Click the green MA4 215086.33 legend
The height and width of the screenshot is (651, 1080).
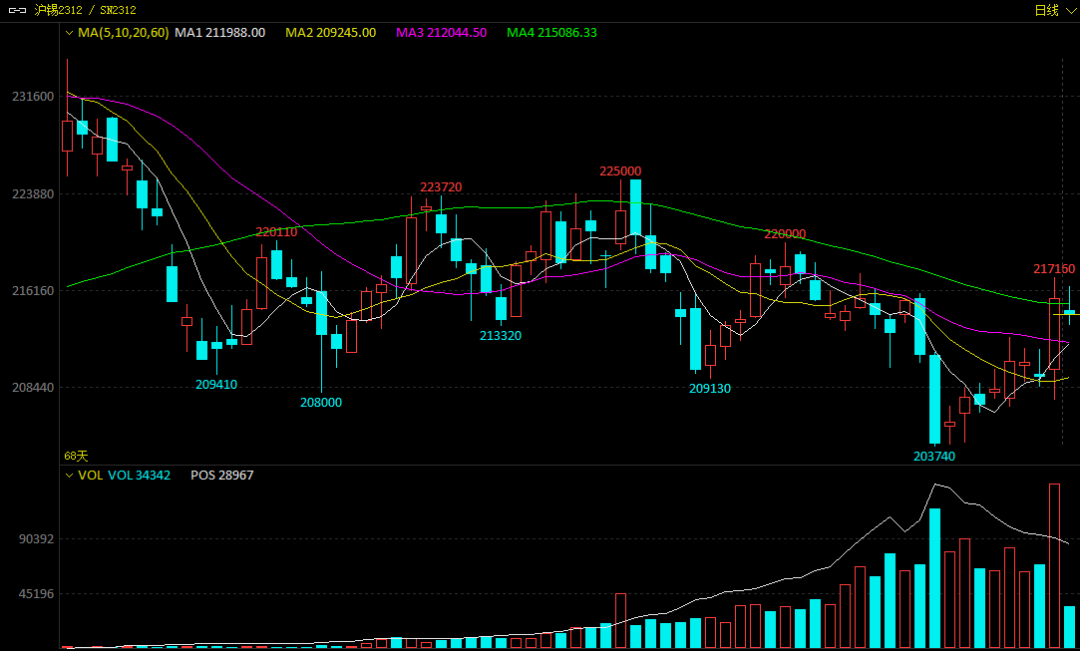(x=552, y=32)
